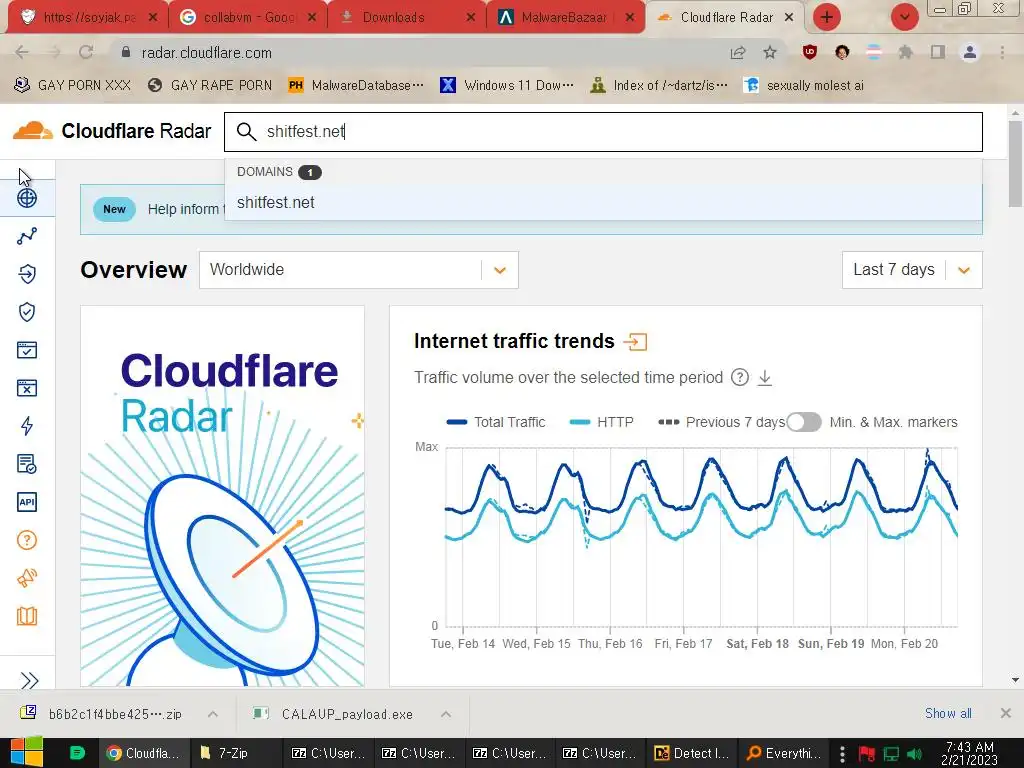This screenshot has width=1024, height=768.
Task: Open the browser side panel icon
Action: pos(938,52)
